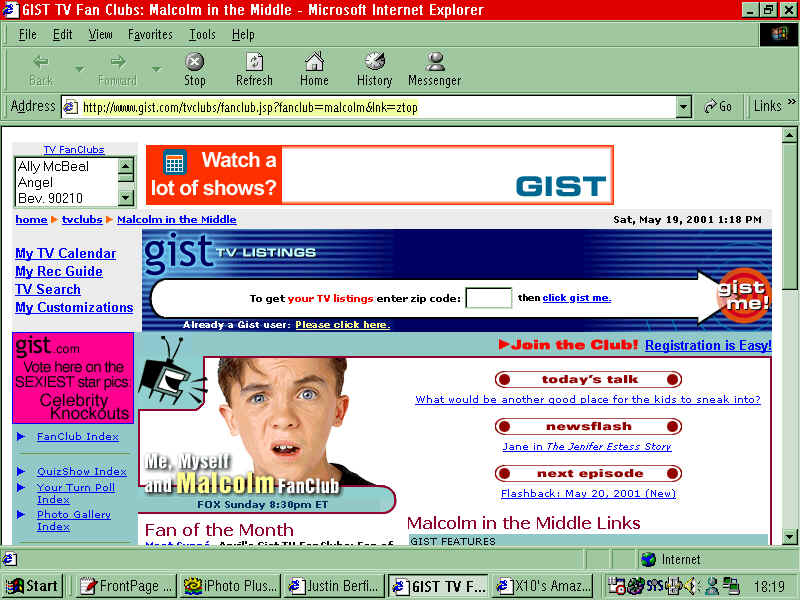
Task: Expand the Links toolbar chevron
Action: coord(791,102)
